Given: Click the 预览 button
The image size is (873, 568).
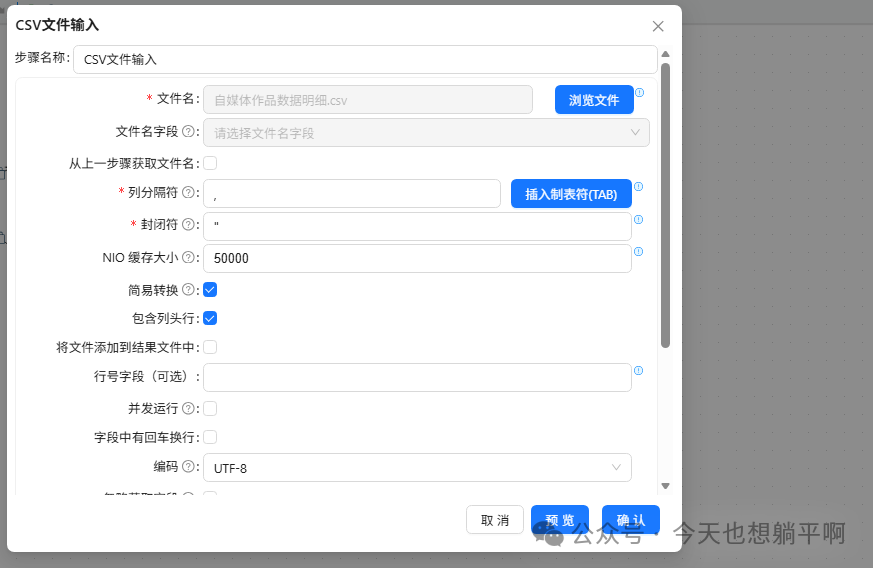Looking at the screenshot, I should click(560, 520).
